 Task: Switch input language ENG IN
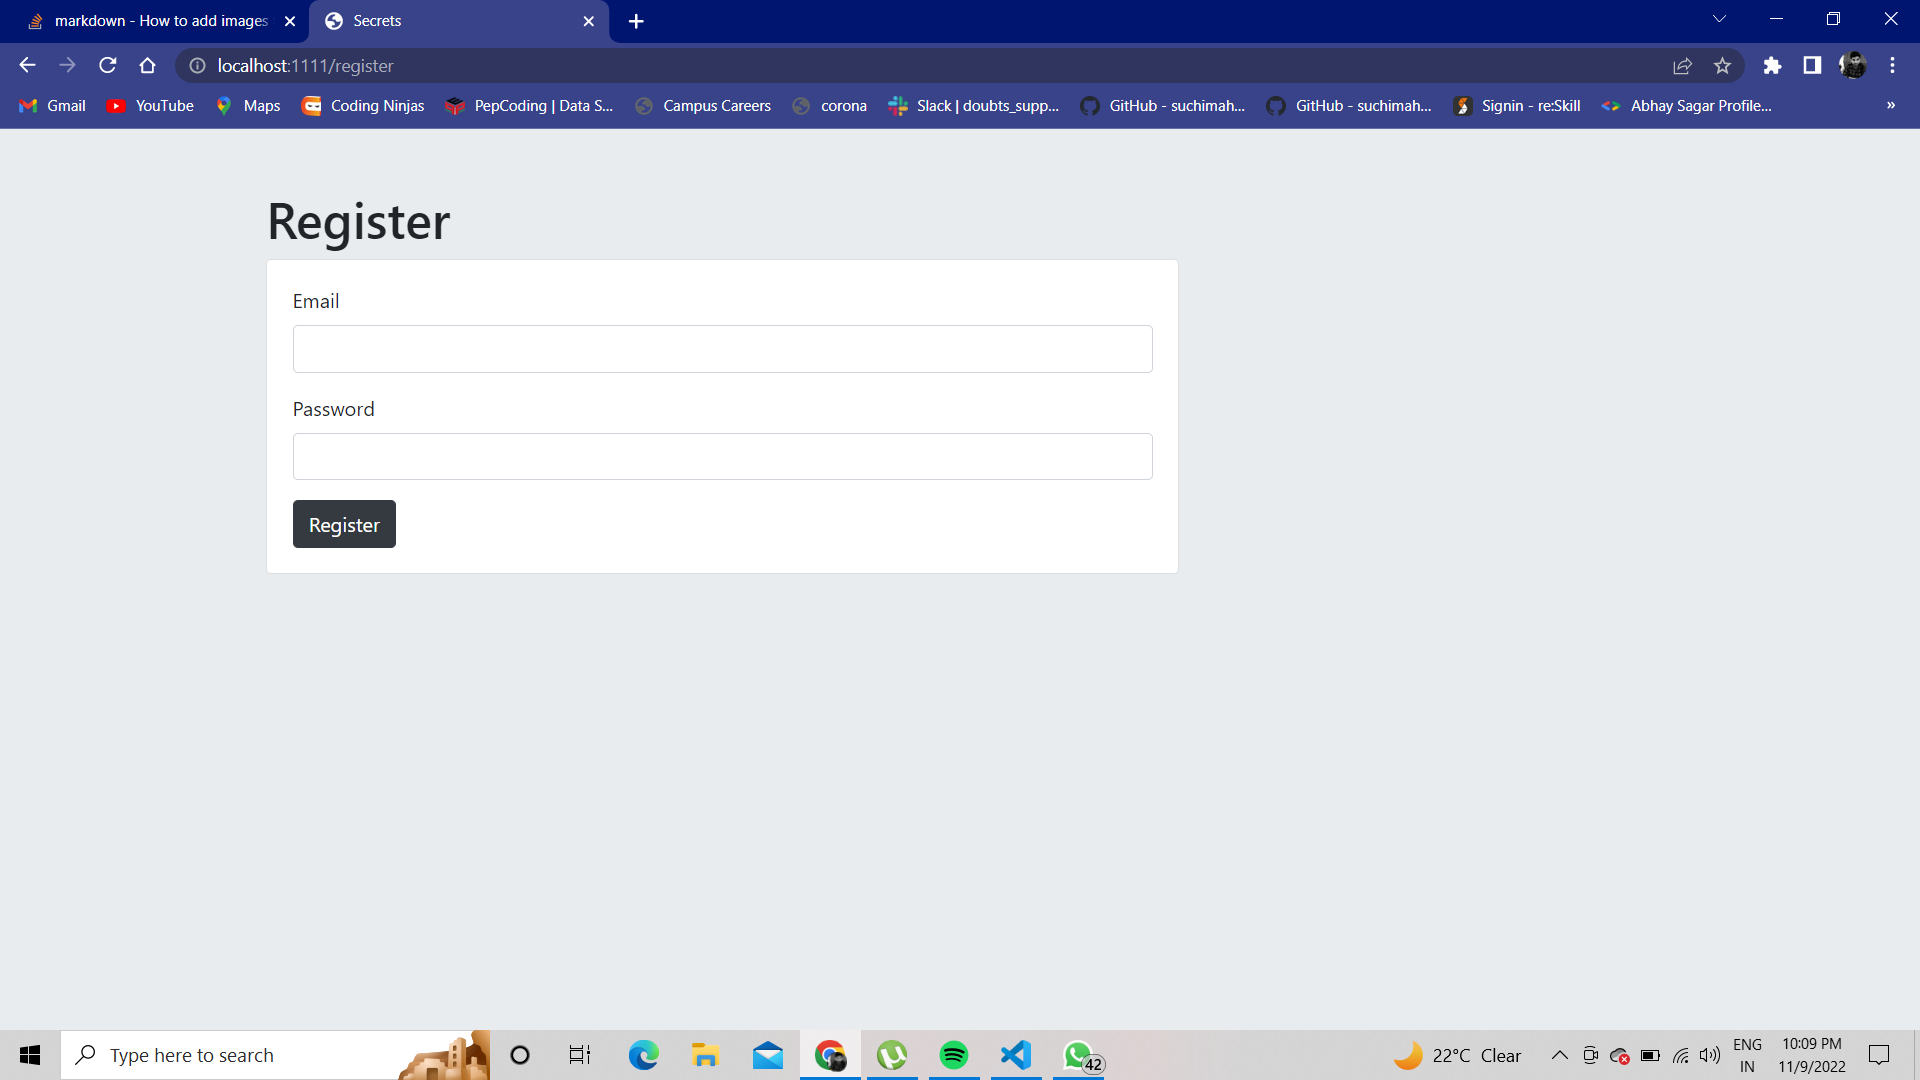click(1747, 1055)
